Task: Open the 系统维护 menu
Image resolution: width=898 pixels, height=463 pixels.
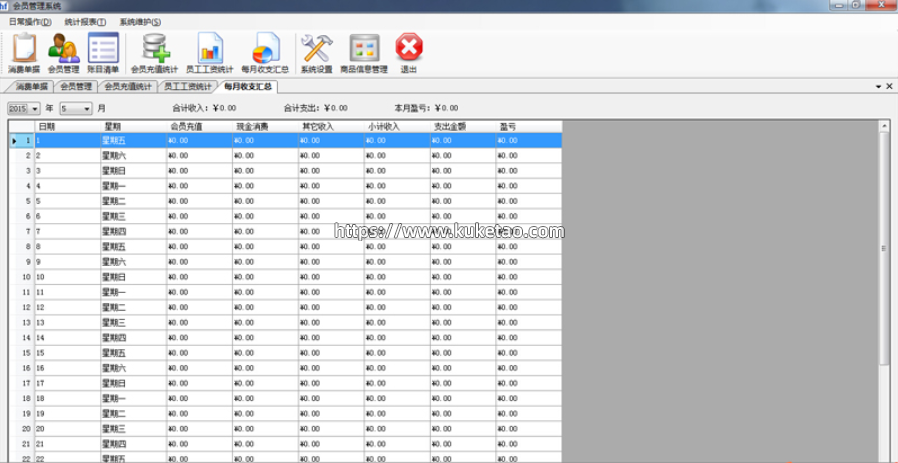Action: [140, 21]
